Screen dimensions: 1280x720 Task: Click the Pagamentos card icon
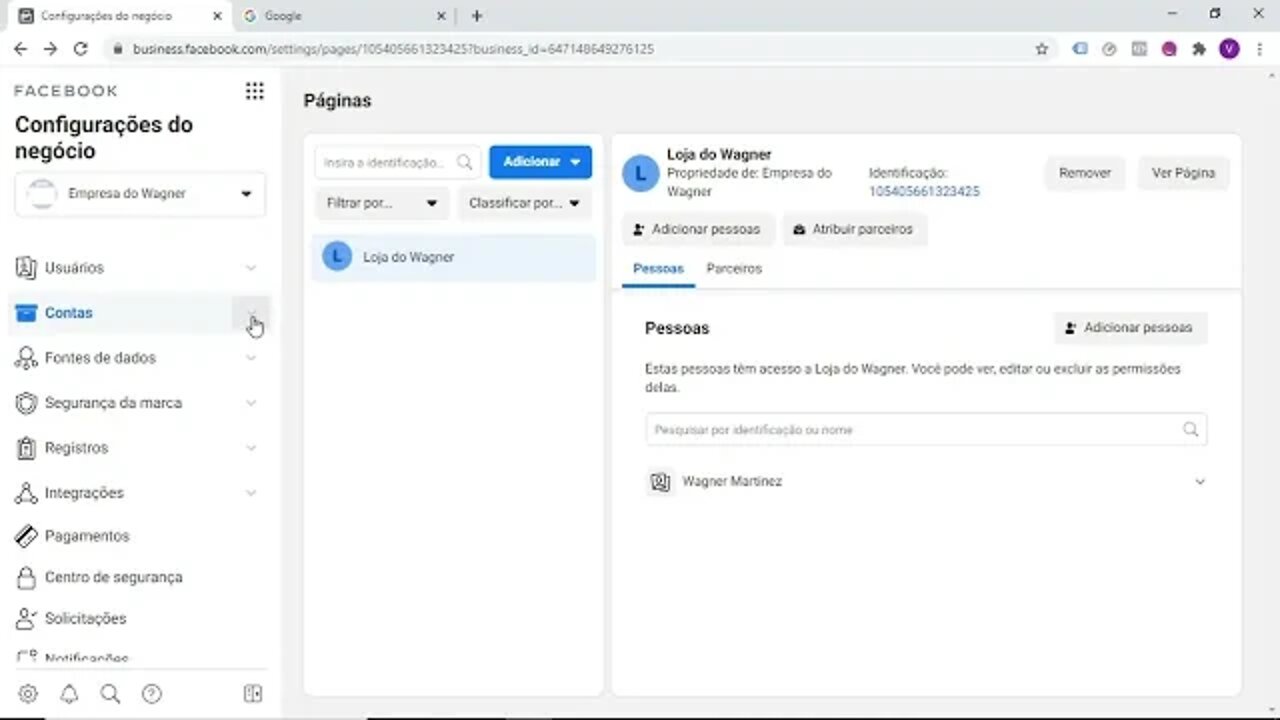coord(26,536)
